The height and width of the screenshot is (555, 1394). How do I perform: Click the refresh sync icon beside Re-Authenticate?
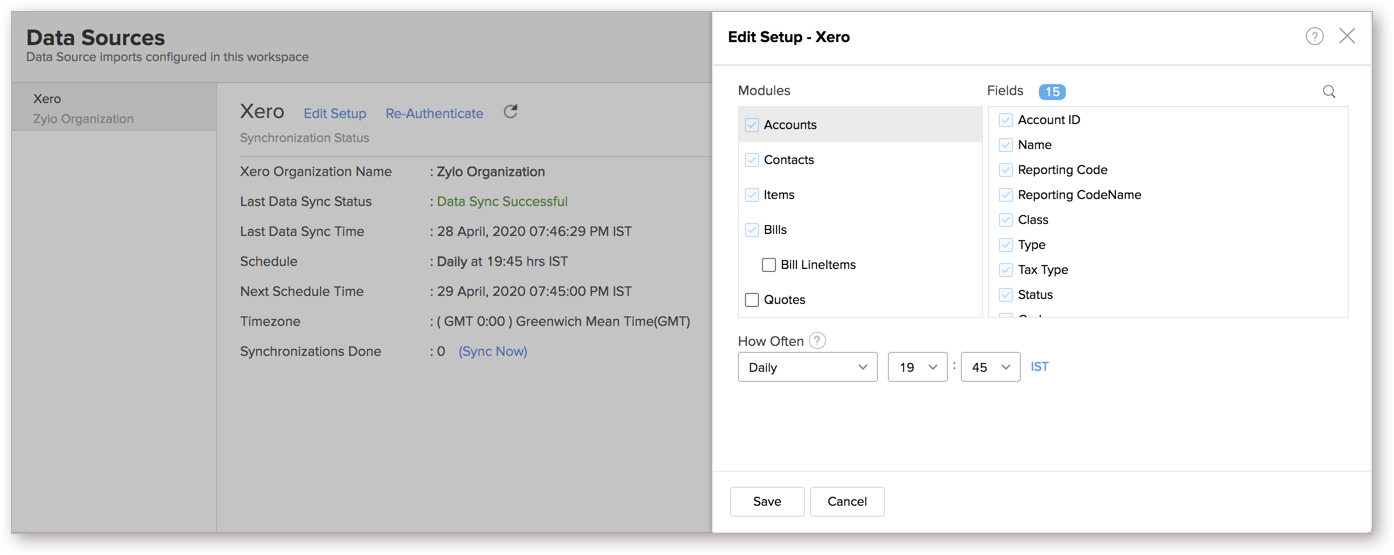[x=510, y=112]
